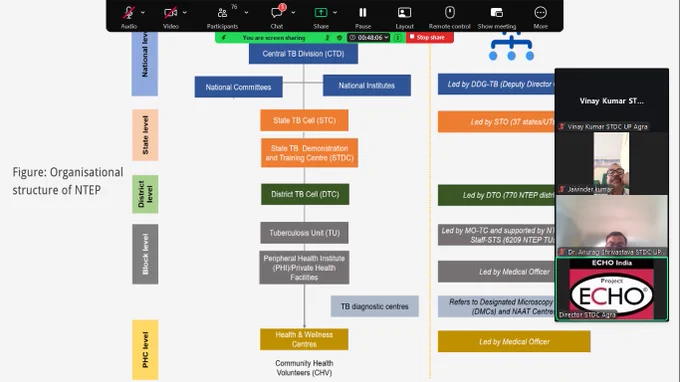680x382 pixels.
Task: Click the Show meeting icon
Action: click(x=497, y=13)
